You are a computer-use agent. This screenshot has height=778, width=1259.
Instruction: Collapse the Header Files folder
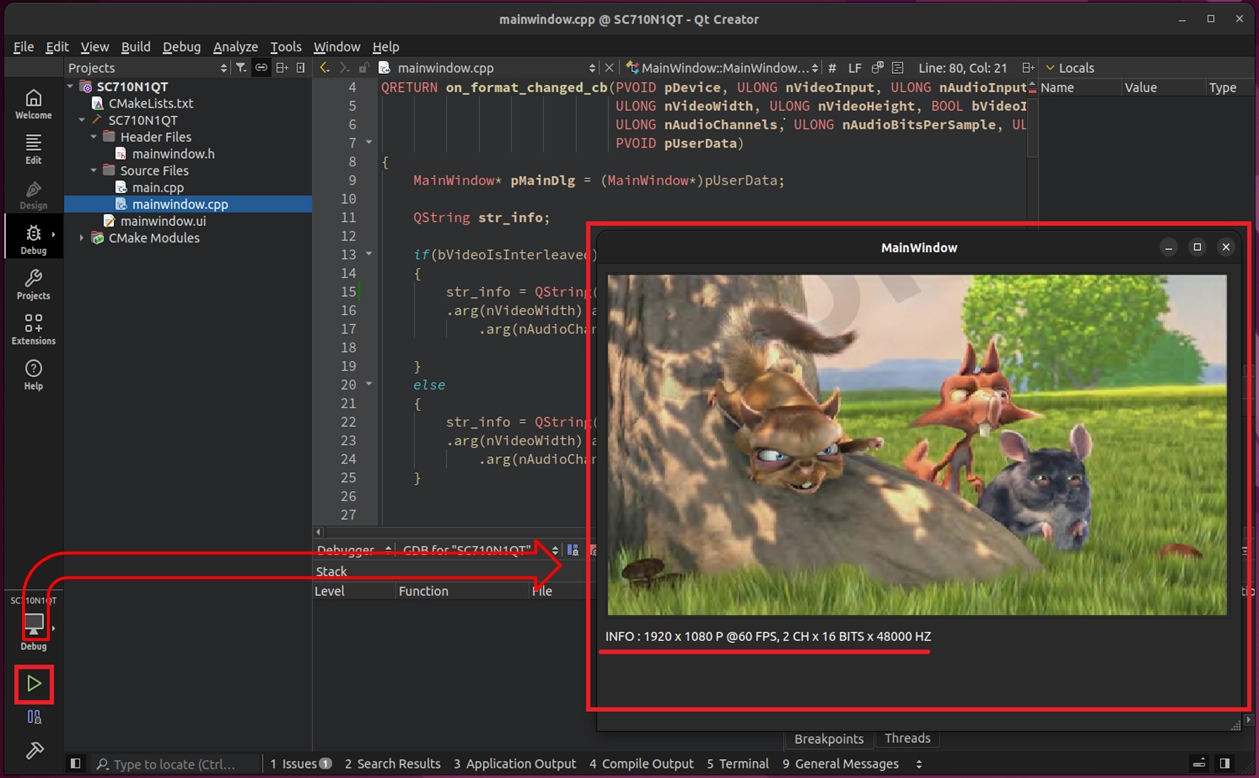pos(95,137)
